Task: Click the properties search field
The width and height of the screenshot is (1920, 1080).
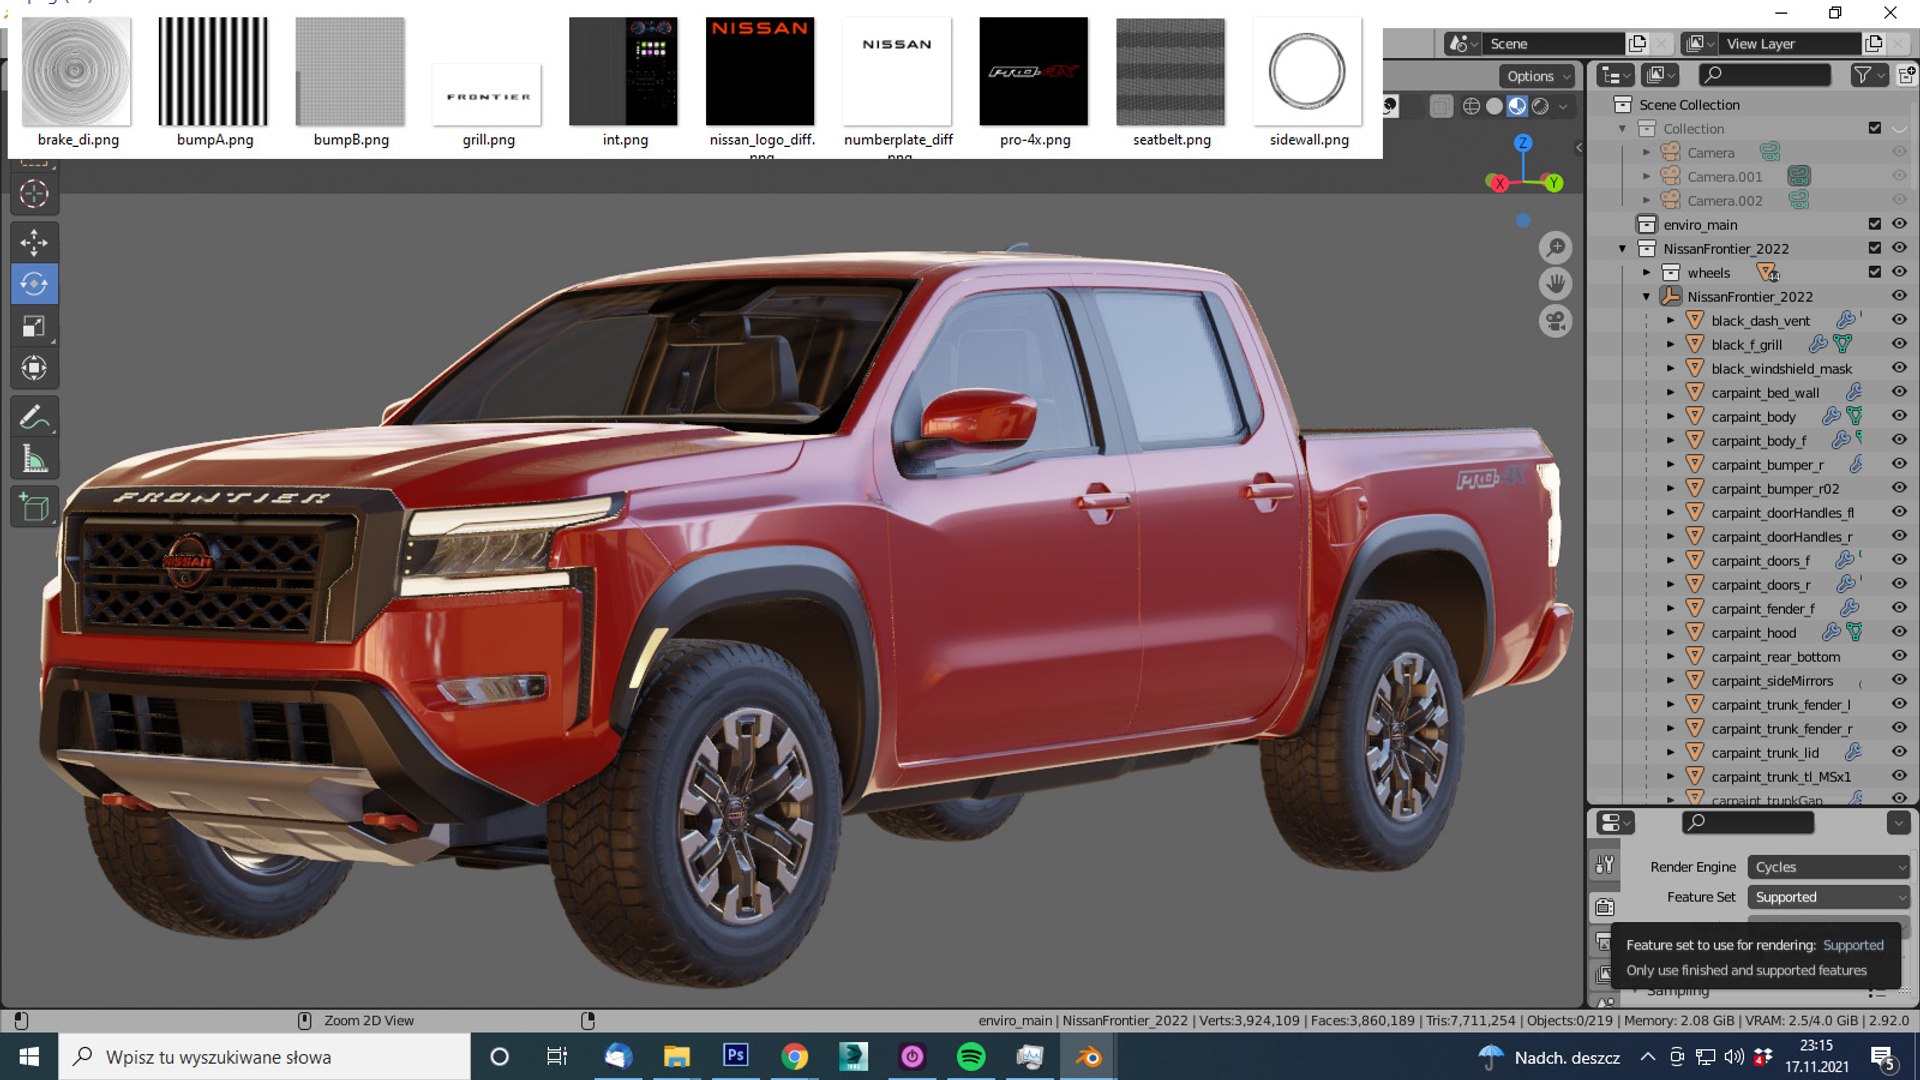Action: coord(1748,823)
